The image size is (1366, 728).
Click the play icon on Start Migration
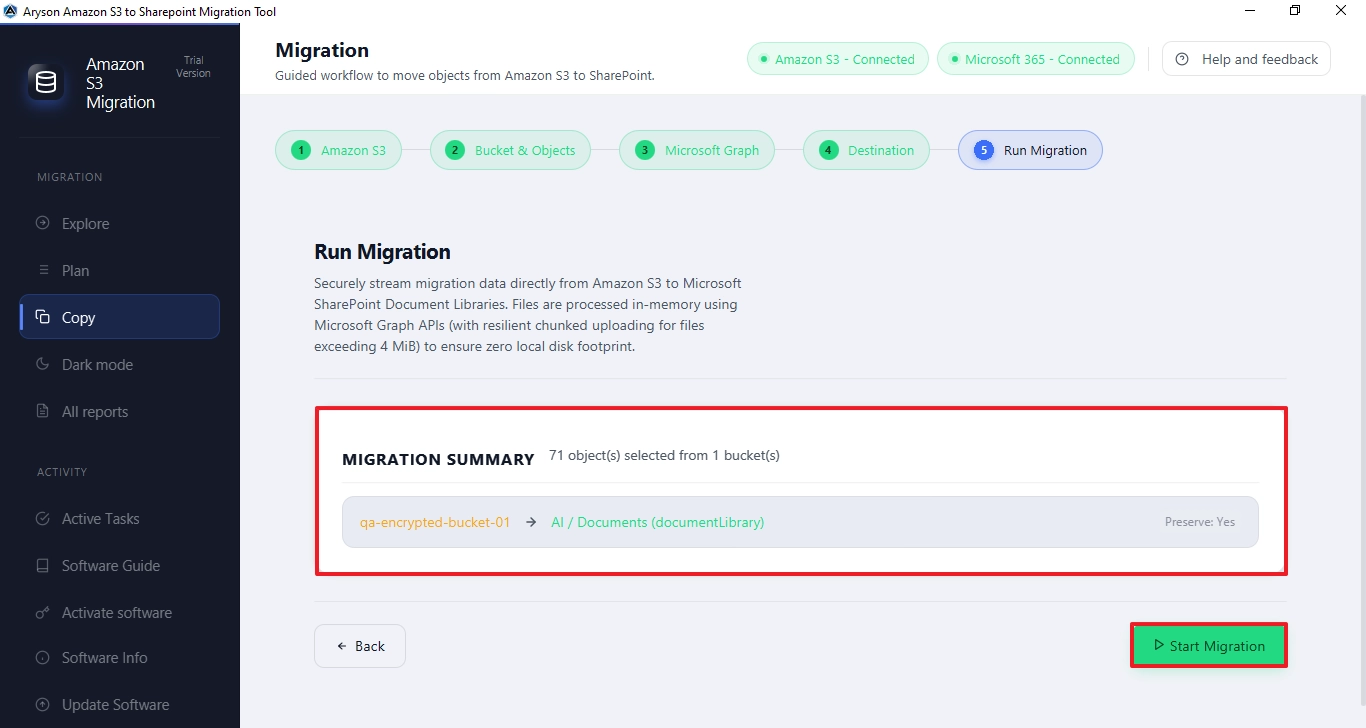(1158, 646)
